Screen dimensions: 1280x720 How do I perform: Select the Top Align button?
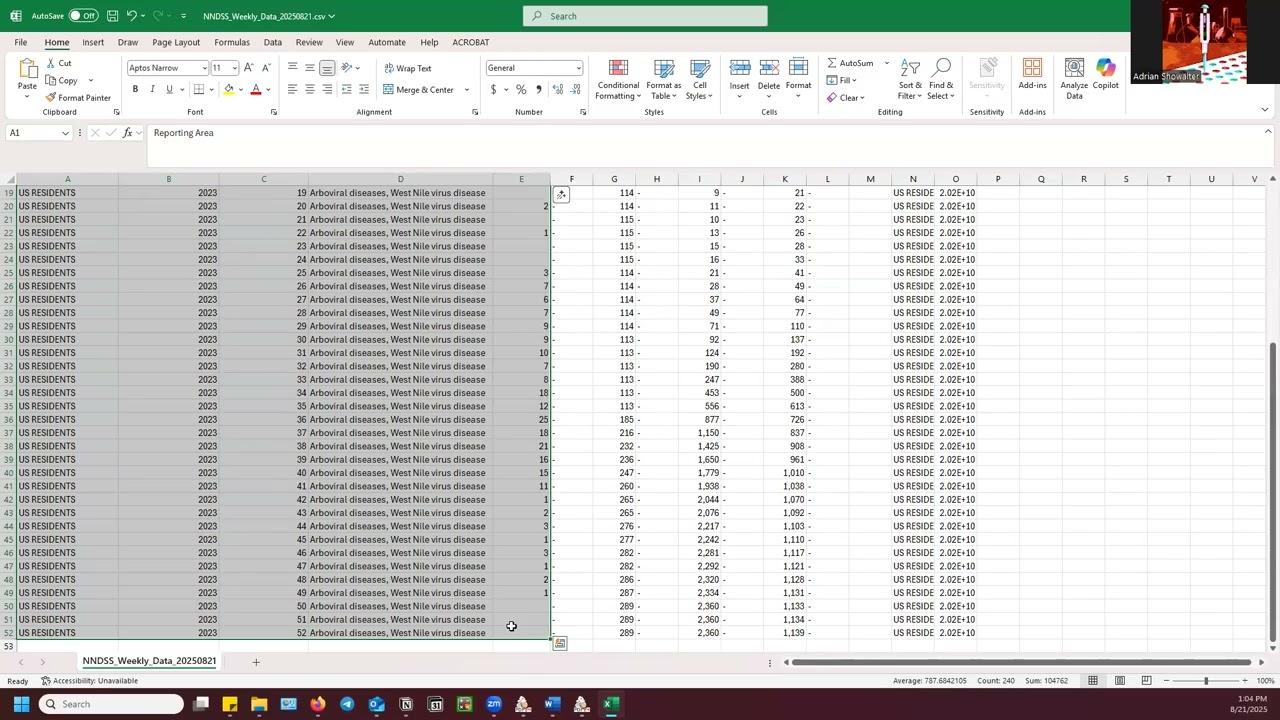(x=292, y=68)
